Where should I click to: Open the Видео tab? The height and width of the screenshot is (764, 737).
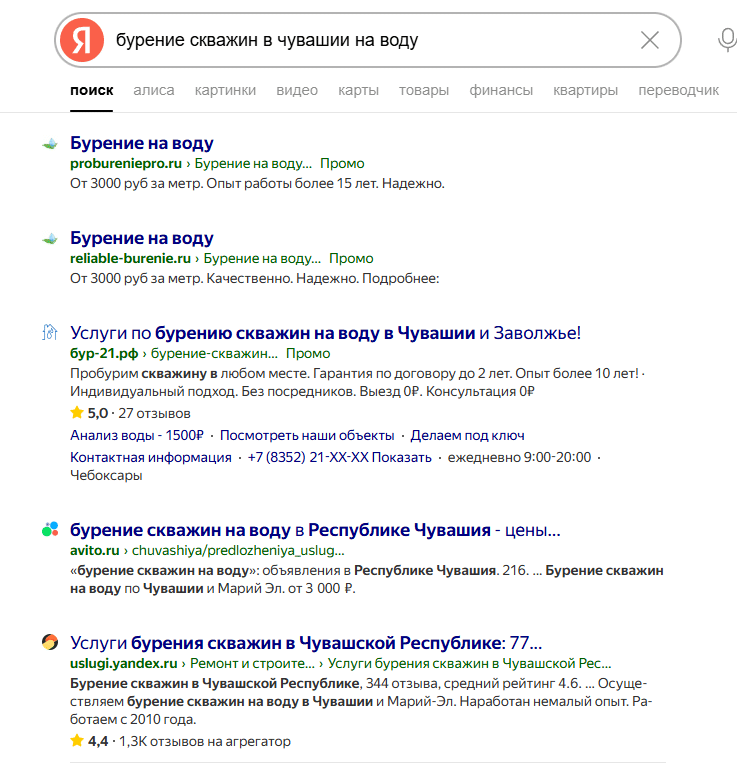tap(297, 90)
